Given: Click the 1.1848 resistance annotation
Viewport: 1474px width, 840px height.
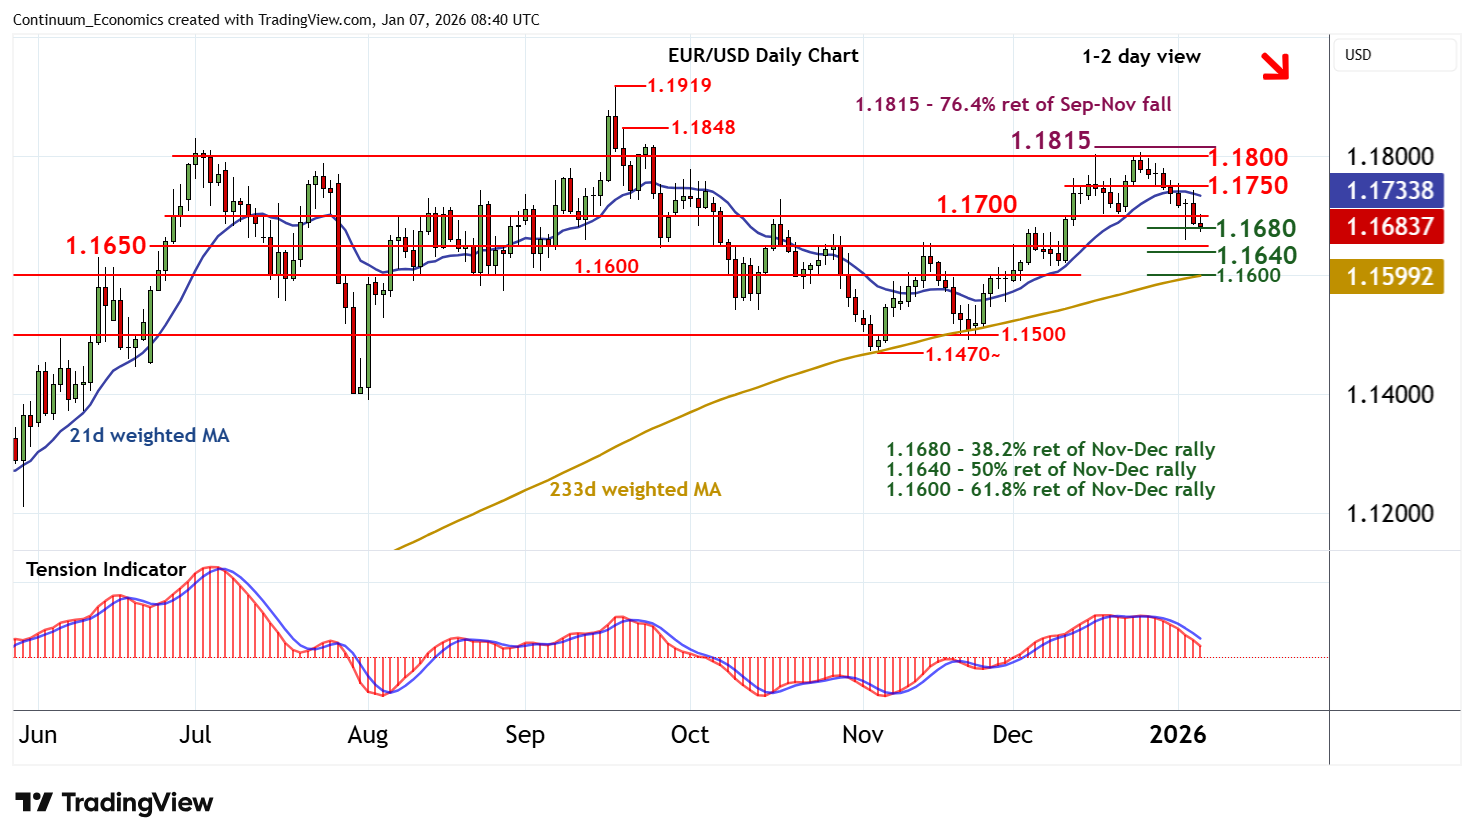Looking at the screenshot, I should tap(702, 127).
